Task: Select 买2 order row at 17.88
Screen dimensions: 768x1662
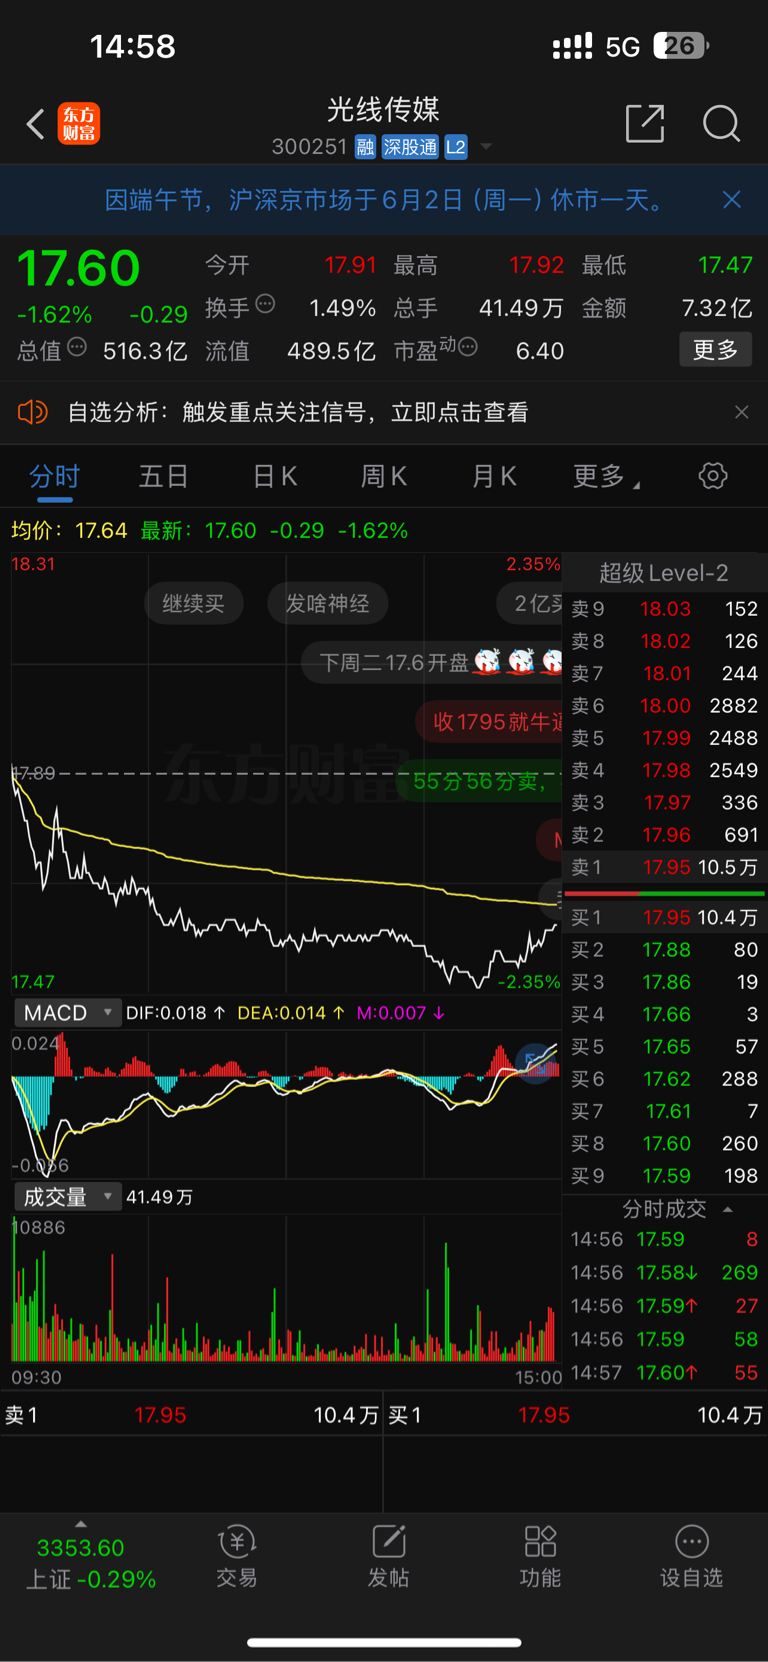Action: [664, 950]
